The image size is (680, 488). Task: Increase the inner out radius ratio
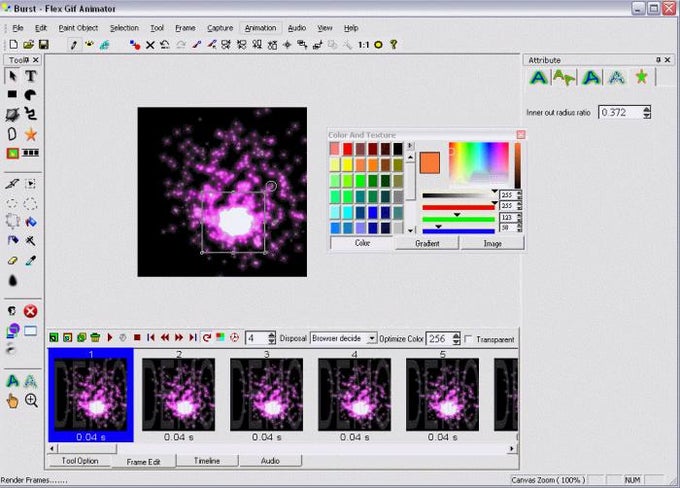coord(649,109)
